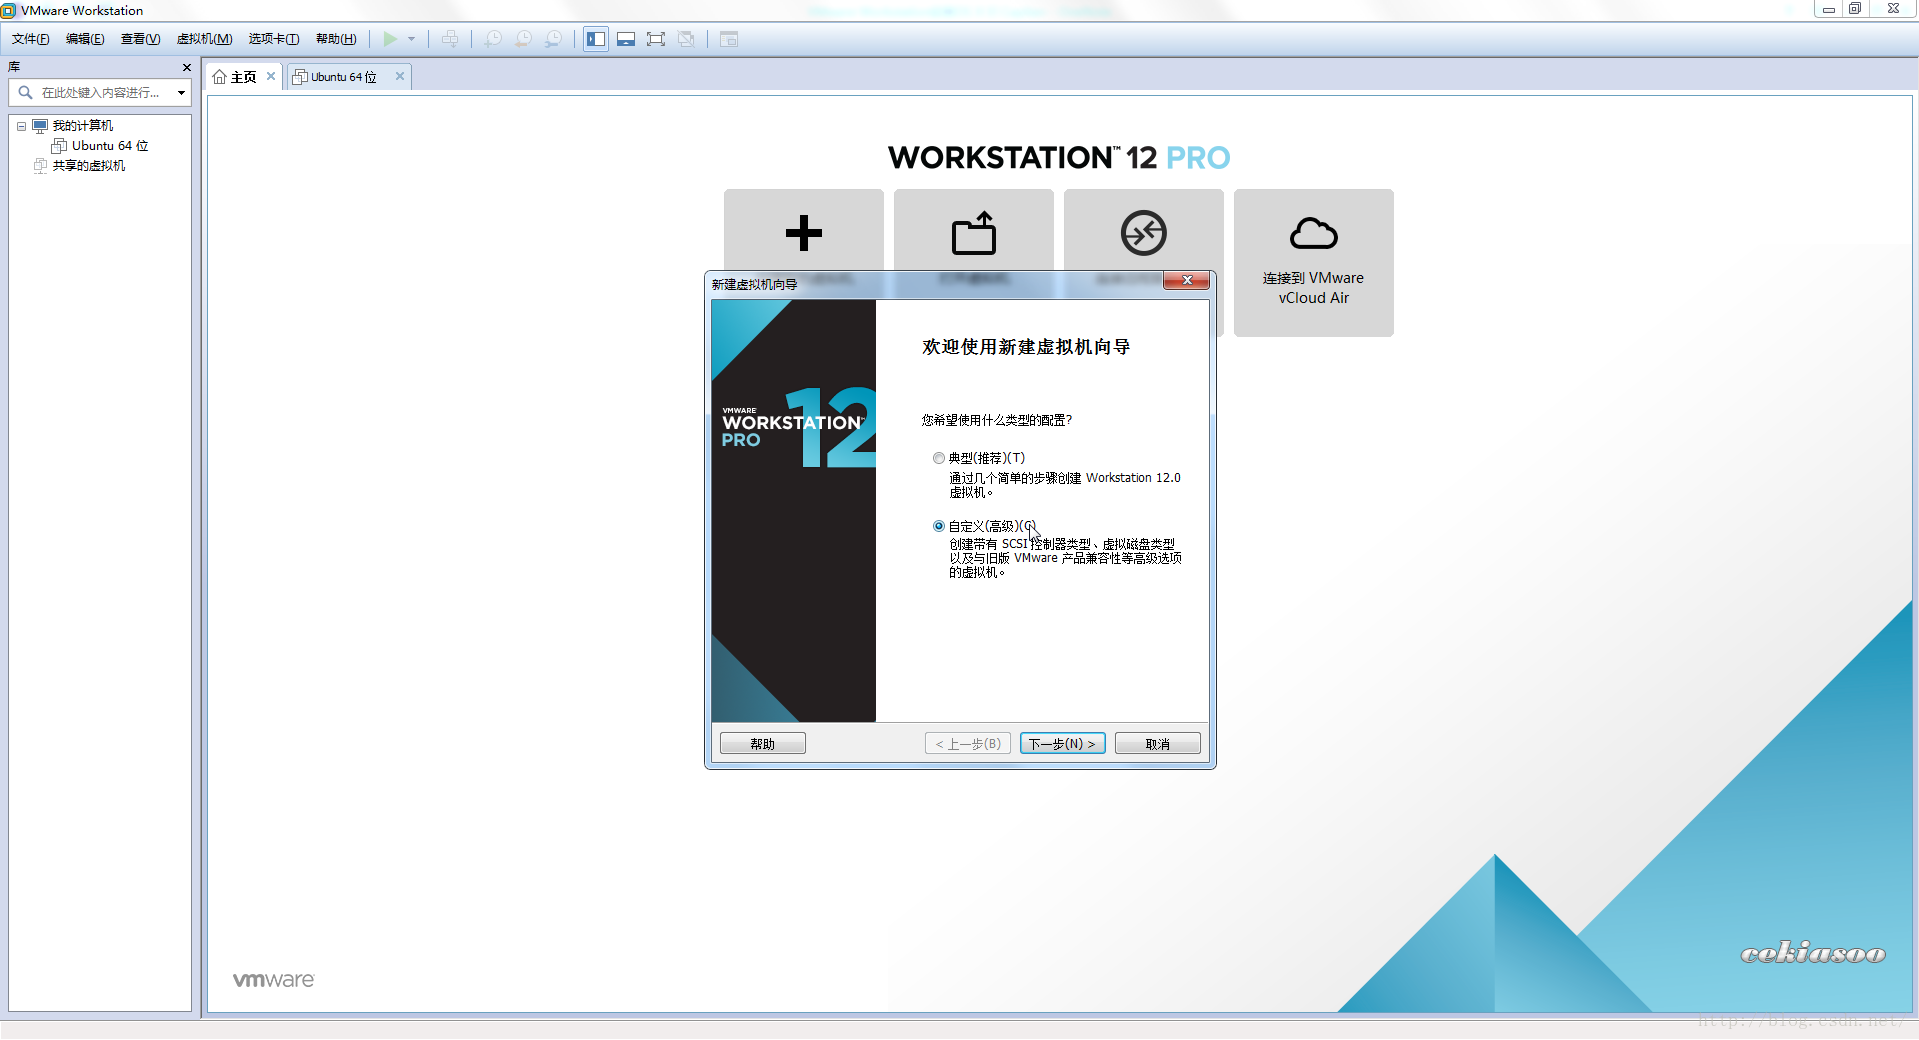Close the 库 library panel

186,67
